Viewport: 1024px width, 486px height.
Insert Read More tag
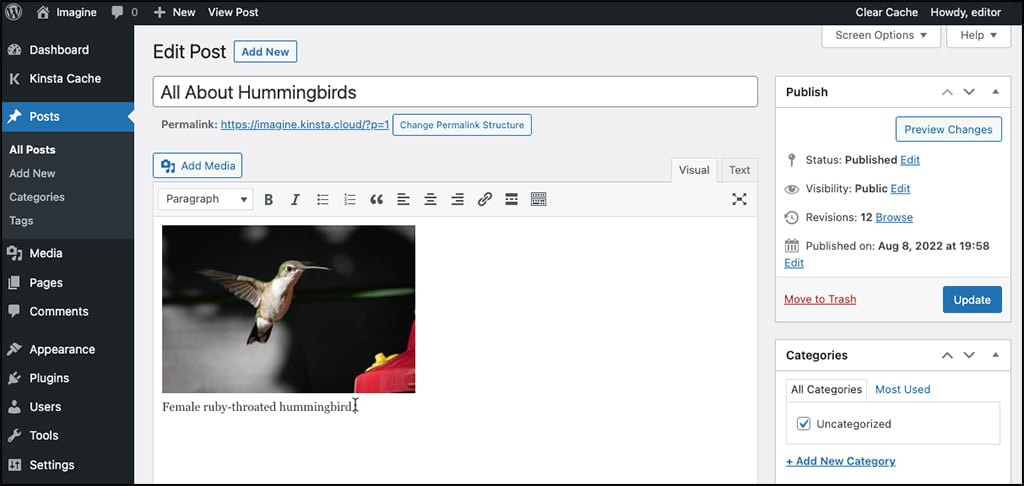click(x=512, y=200)
